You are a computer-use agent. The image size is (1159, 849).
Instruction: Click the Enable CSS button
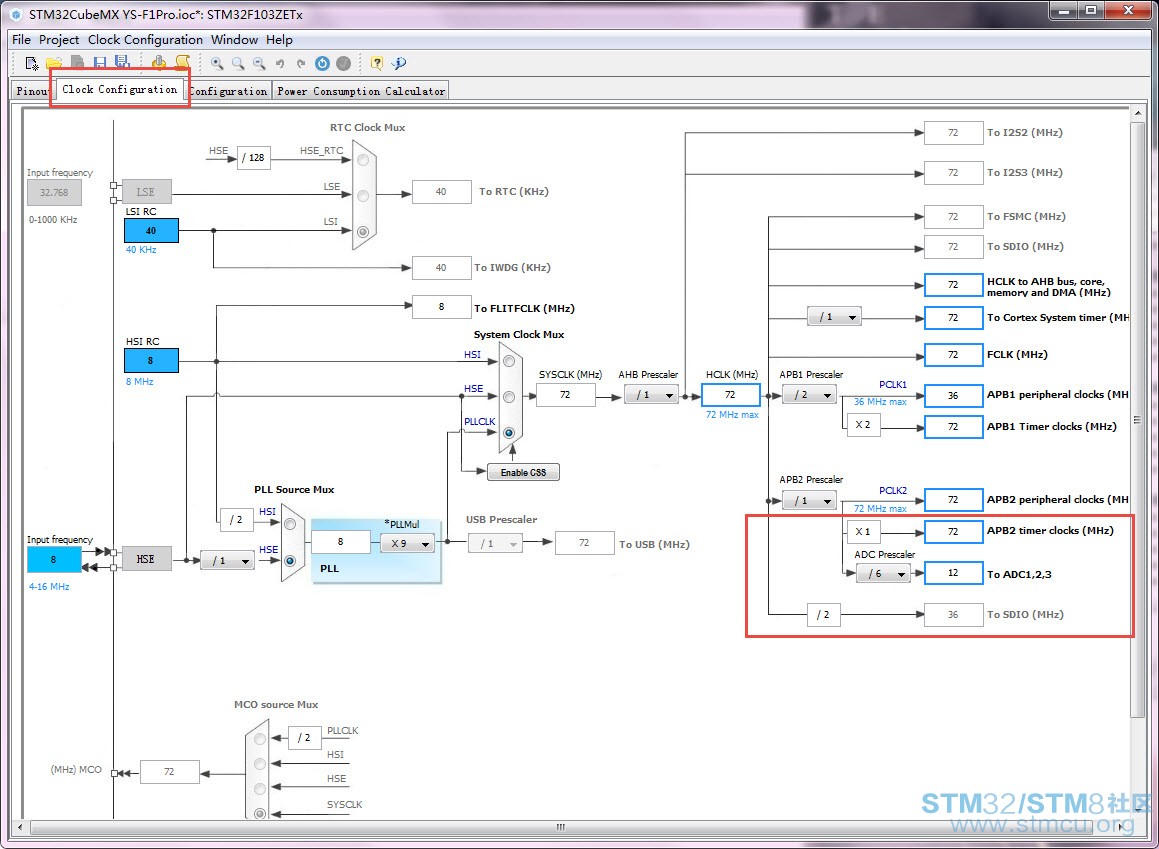point(523,472)
